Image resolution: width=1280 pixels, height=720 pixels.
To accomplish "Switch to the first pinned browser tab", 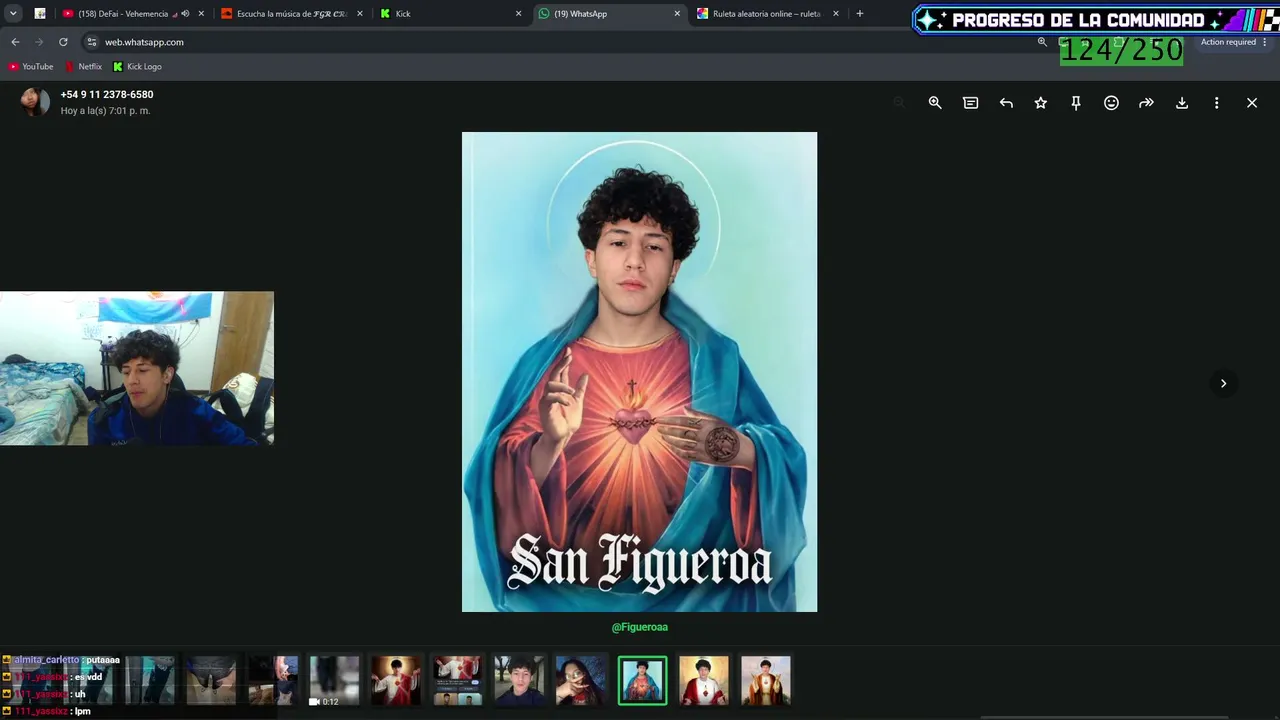I will pos(40,14).
